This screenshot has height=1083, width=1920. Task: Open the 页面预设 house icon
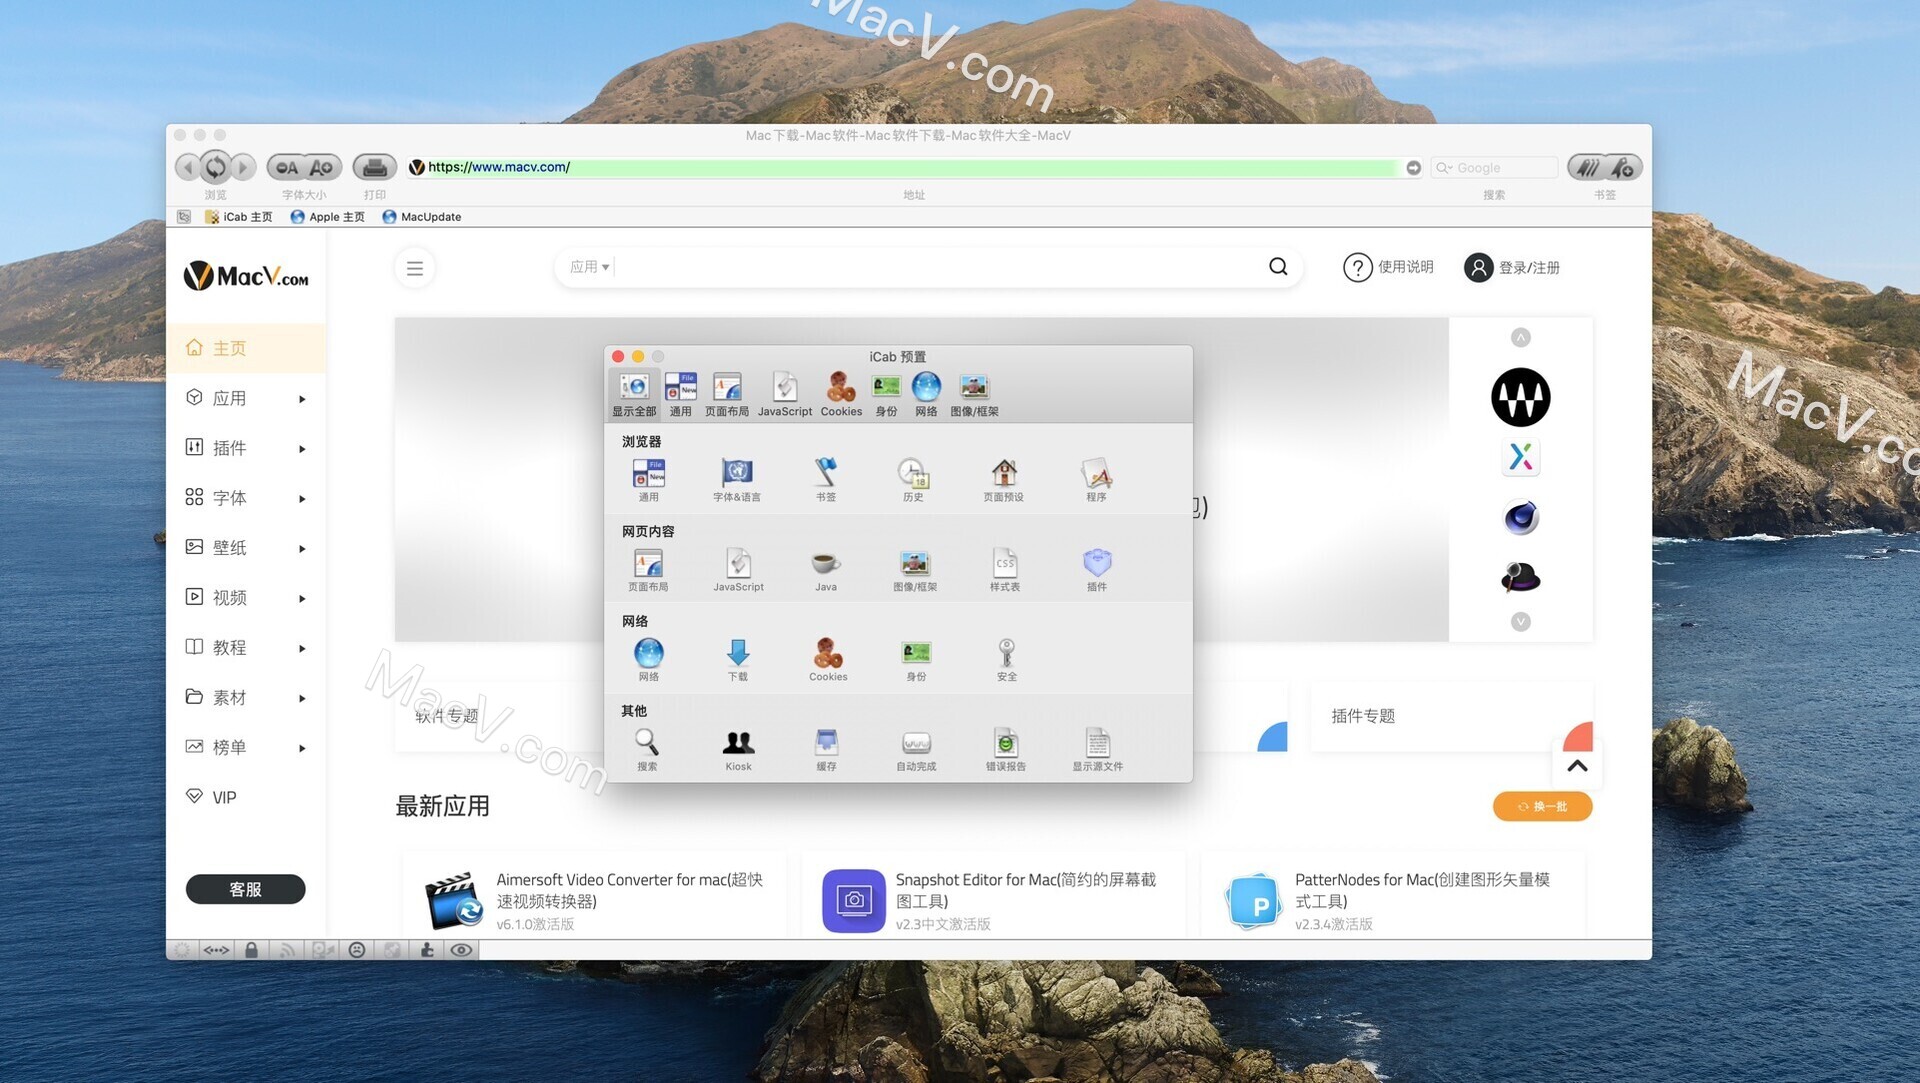click(x=1004, y=479)
